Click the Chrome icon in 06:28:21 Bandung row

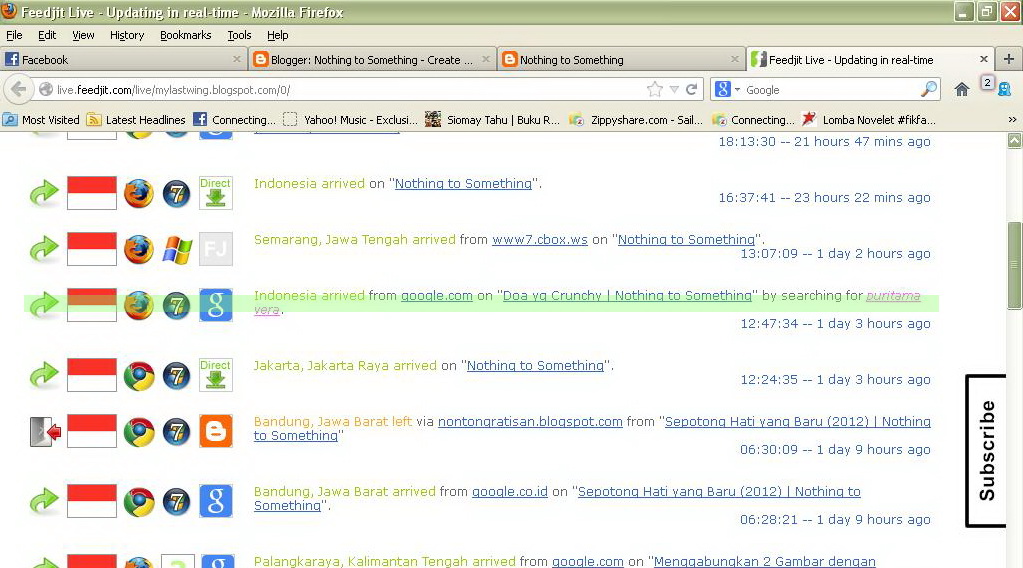[139, 501]
